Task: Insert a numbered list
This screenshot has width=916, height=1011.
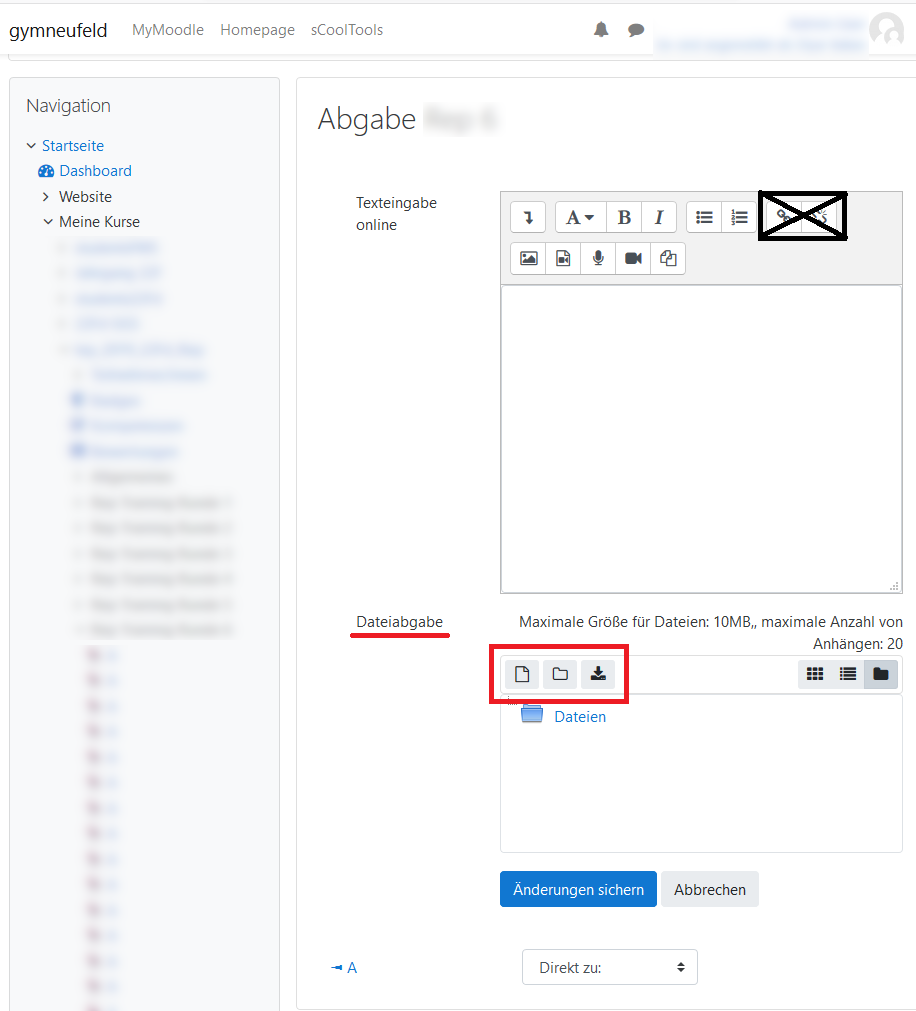Action: 739,217
